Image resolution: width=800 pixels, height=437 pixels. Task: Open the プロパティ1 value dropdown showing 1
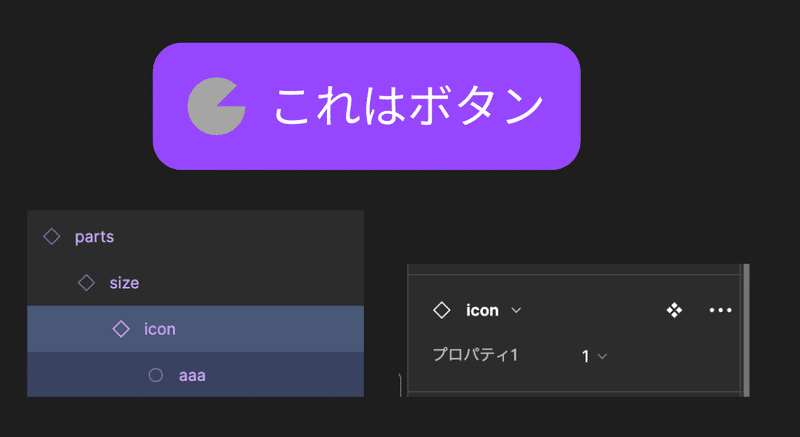pyautogui.click(x=594, y=356)
